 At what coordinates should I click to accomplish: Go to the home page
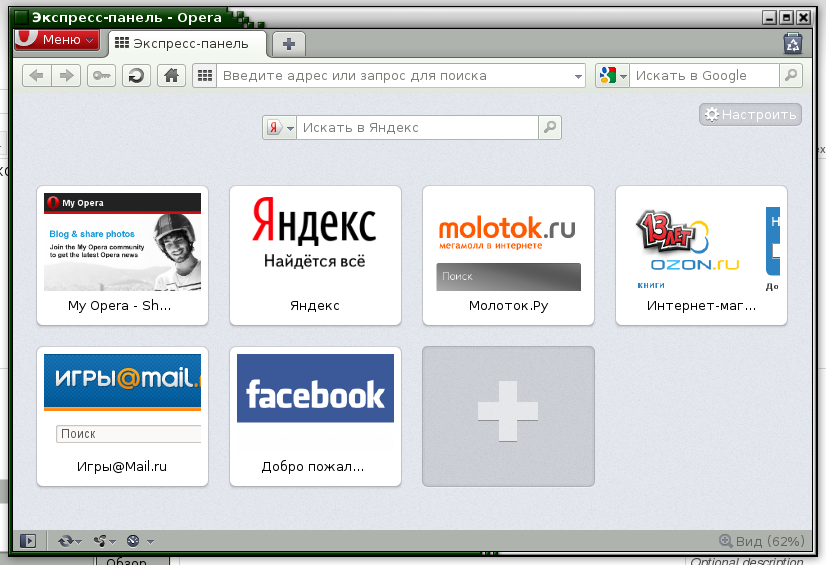[x=171, y=76]
